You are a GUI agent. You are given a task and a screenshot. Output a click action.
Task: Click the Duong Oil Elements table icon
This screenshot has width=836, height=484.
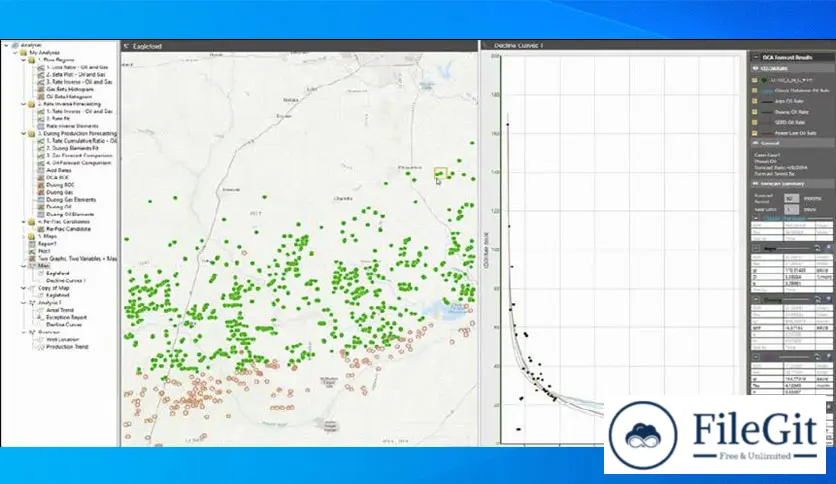coord(41,214)
